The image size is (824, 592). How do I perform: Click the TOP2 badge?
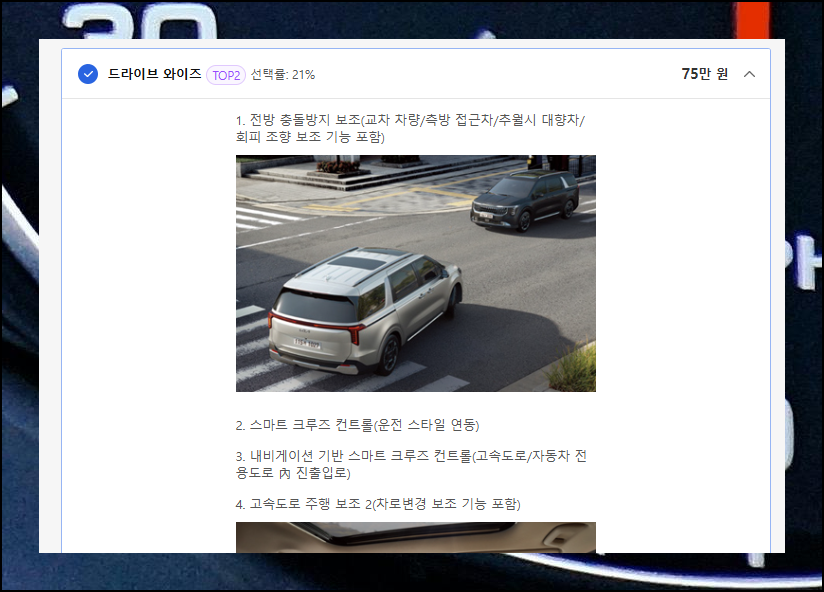pos(226,75)
